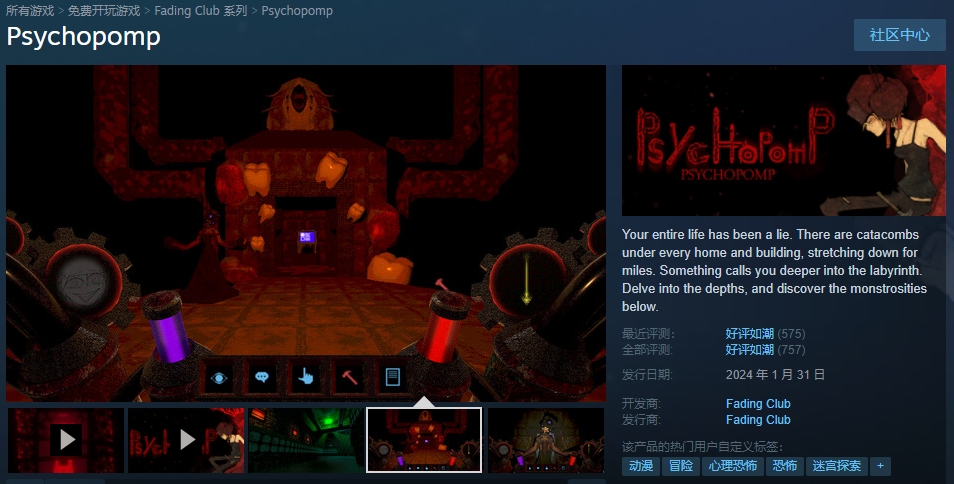
Task: Select the 迷宫探索 tag
Action: click(837, 466)
